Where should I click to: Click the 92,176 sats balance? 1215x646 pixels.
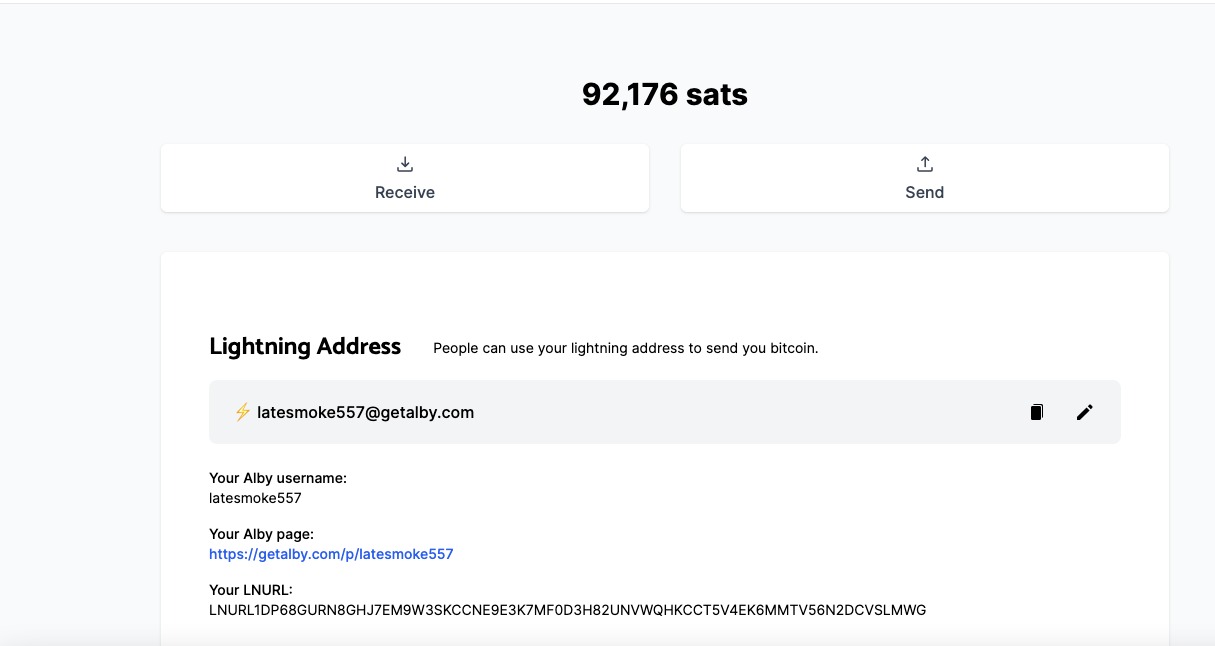(x=665, y=95)
